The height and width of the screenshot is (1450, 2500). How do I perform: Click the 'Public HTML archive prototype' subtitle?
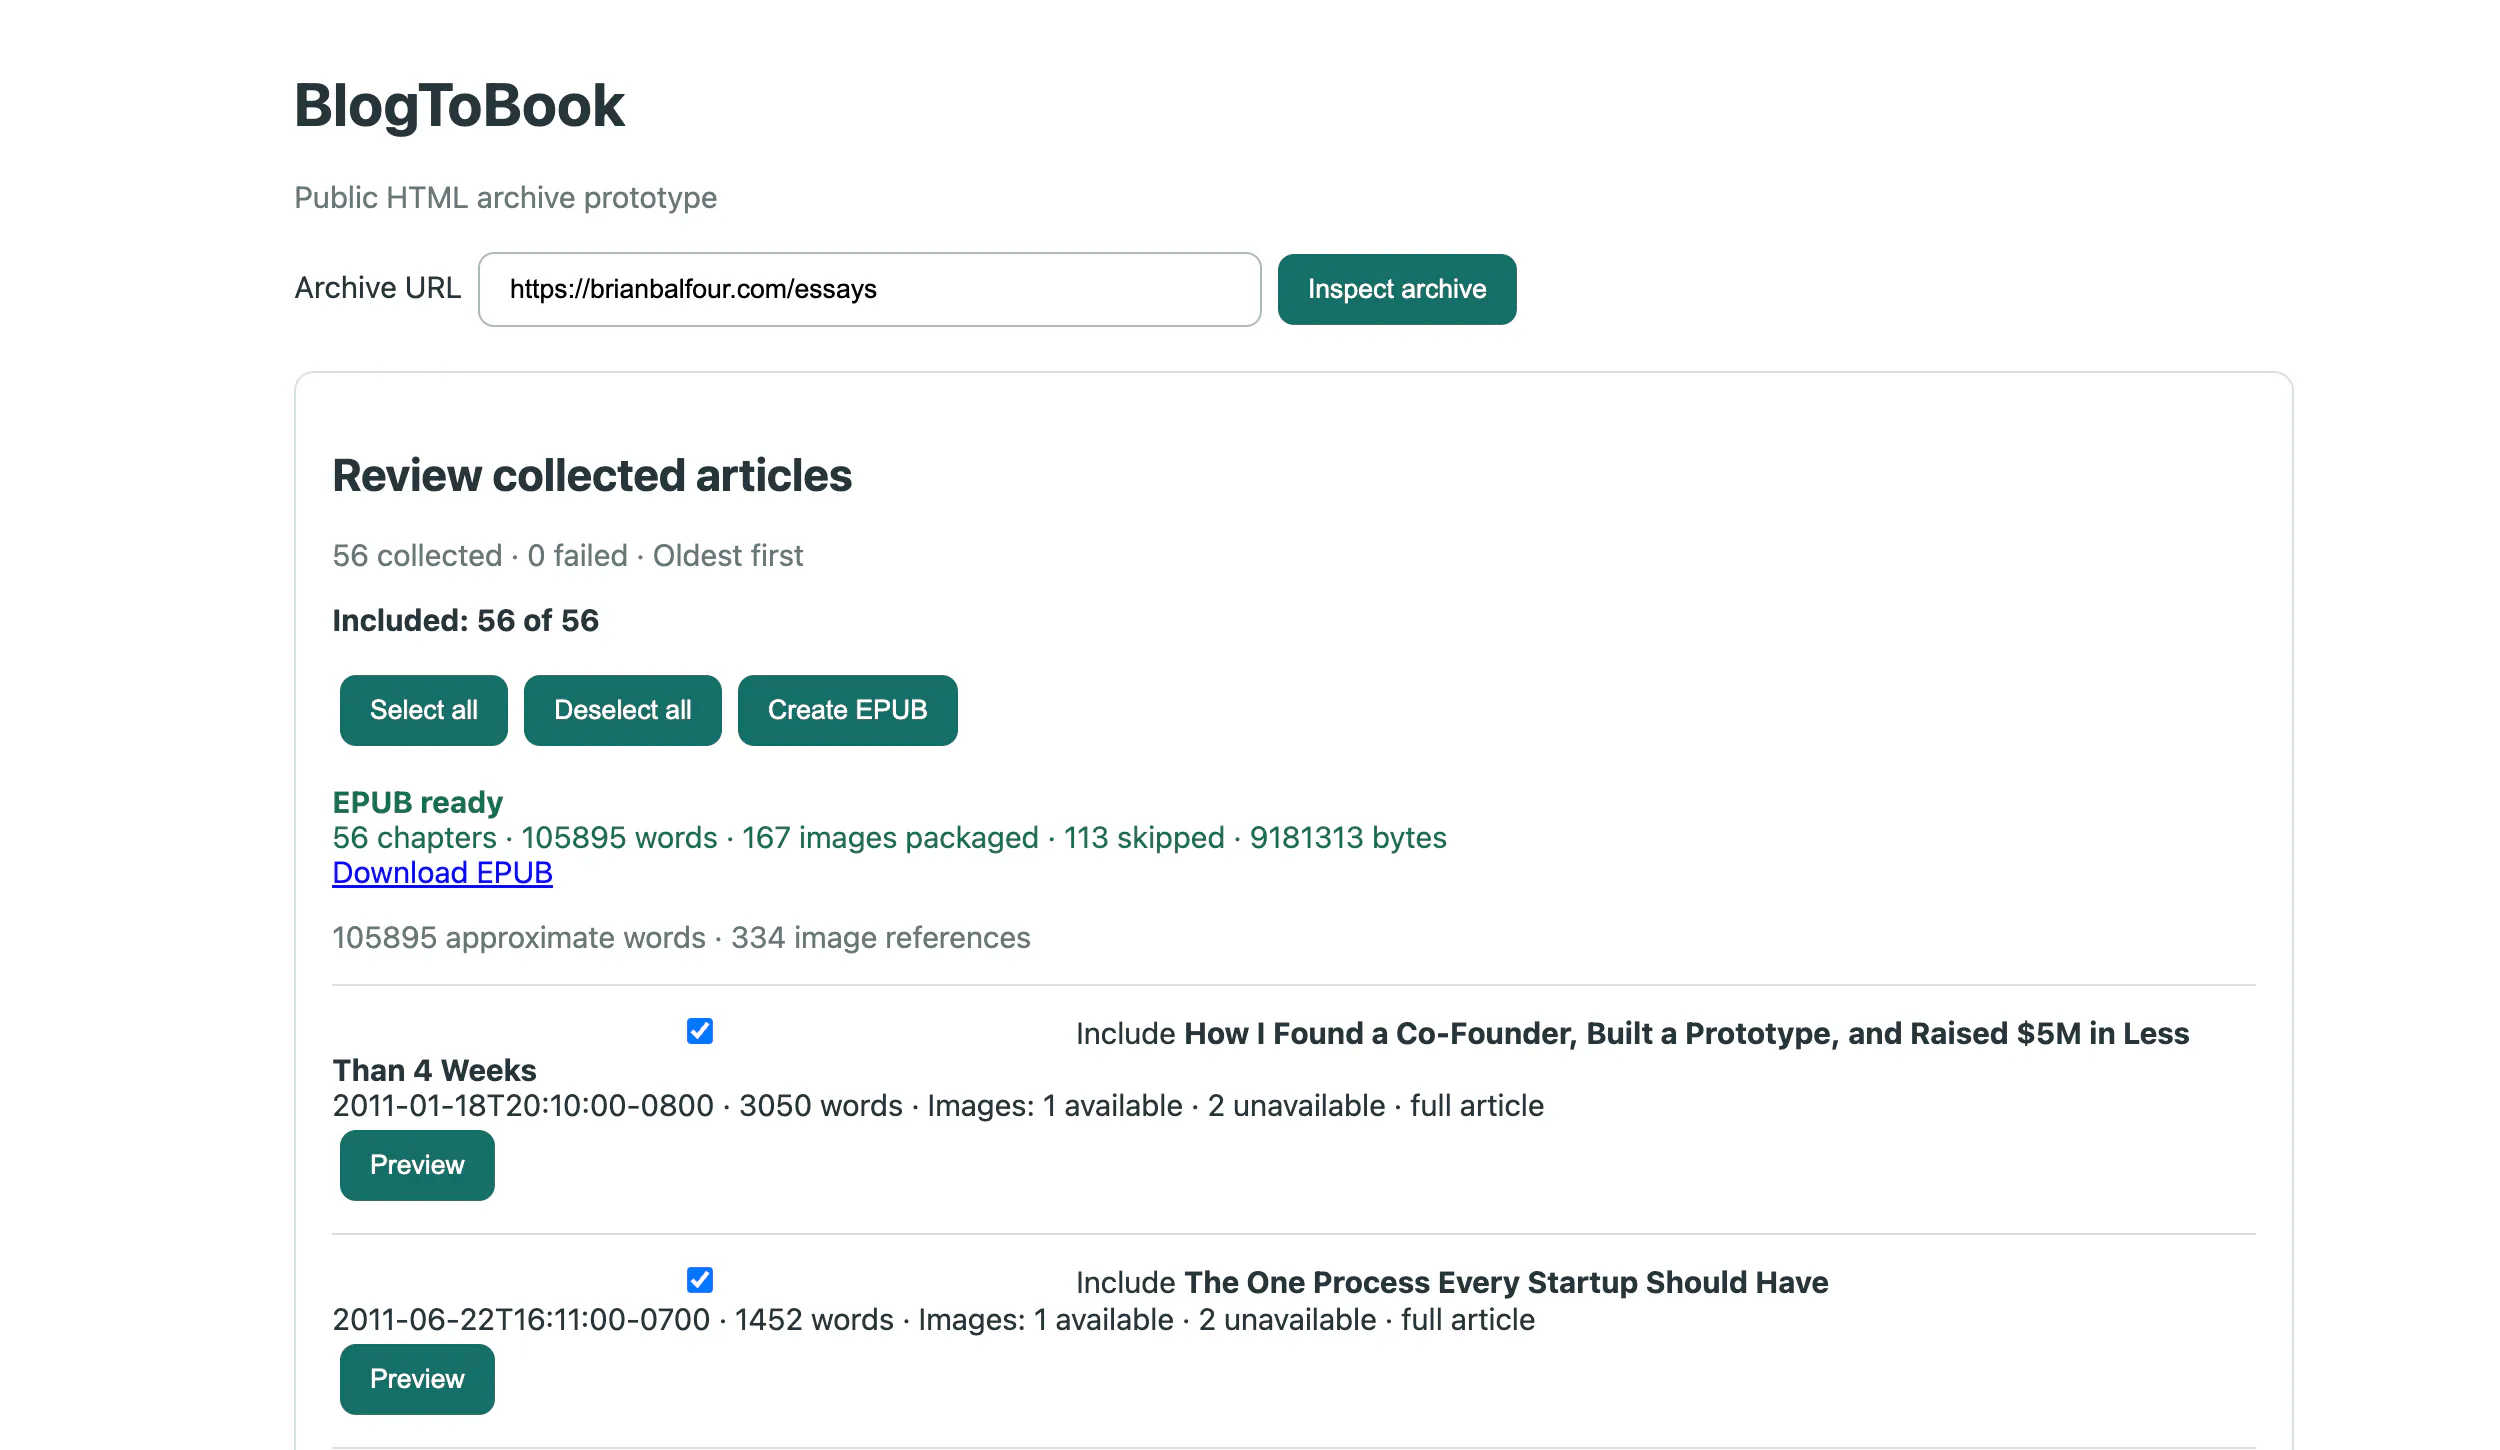(506, 198)
